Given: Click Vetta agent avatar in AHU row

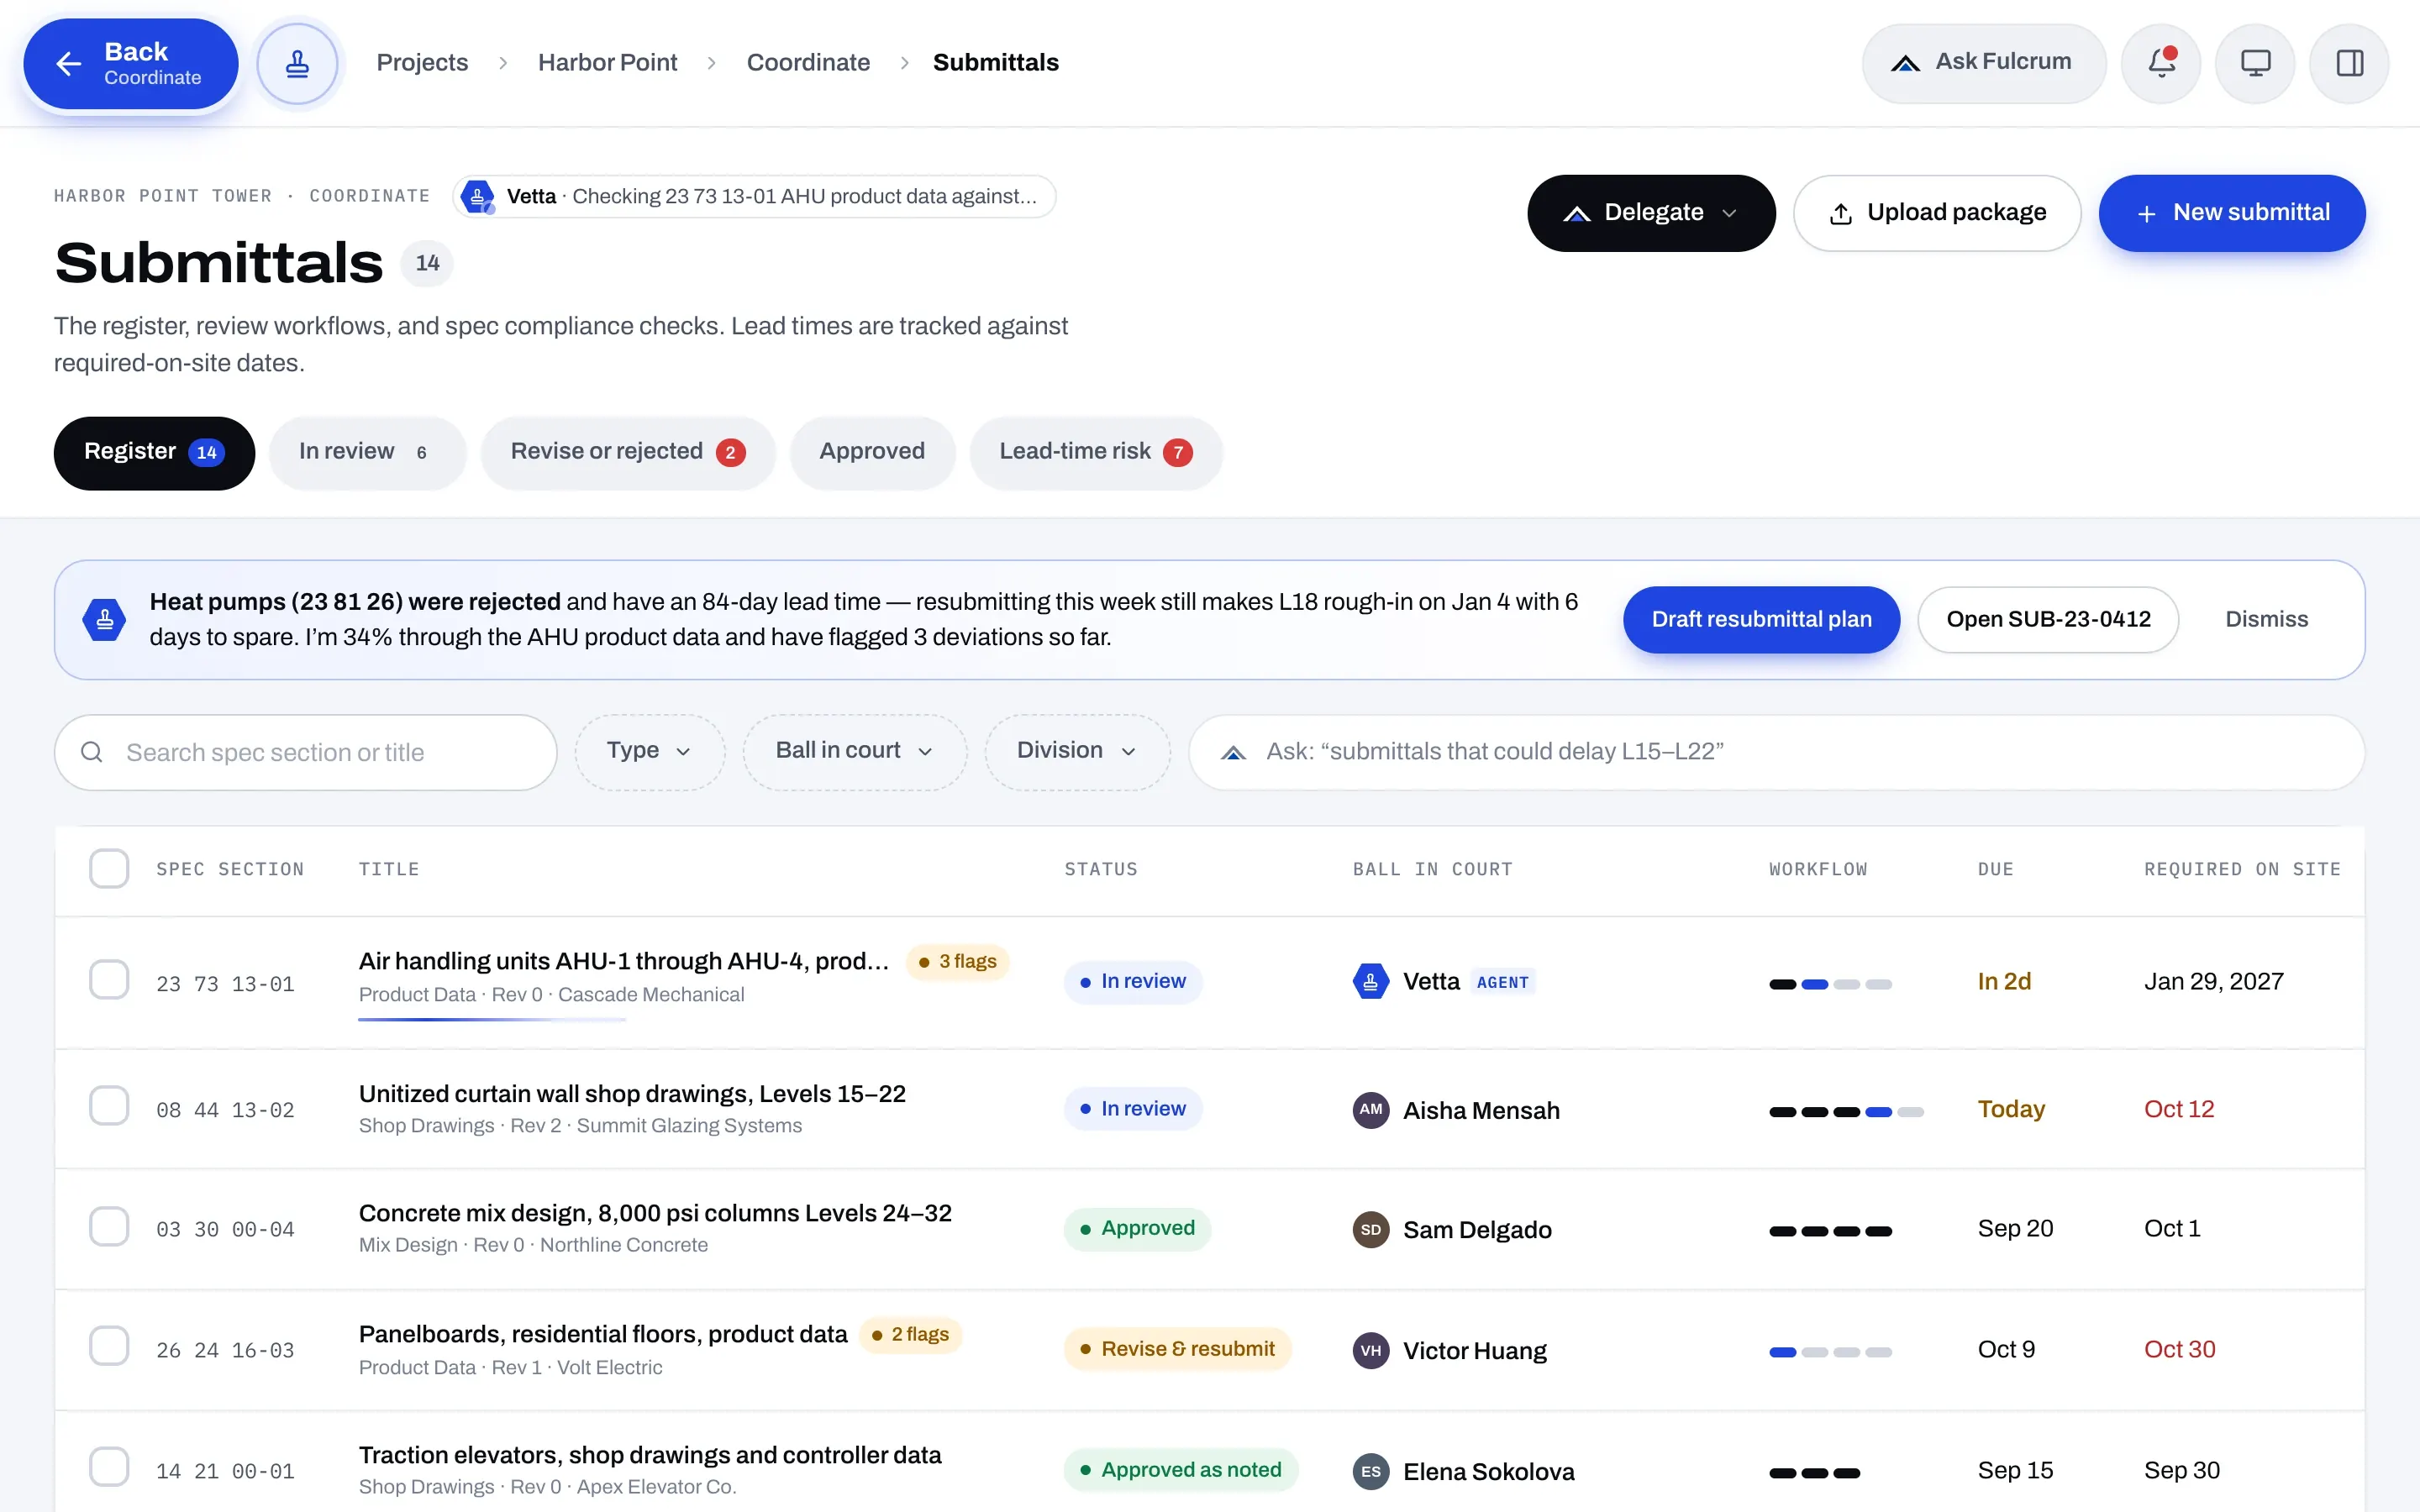Looking at the screenshot, I should point(1371,982).
